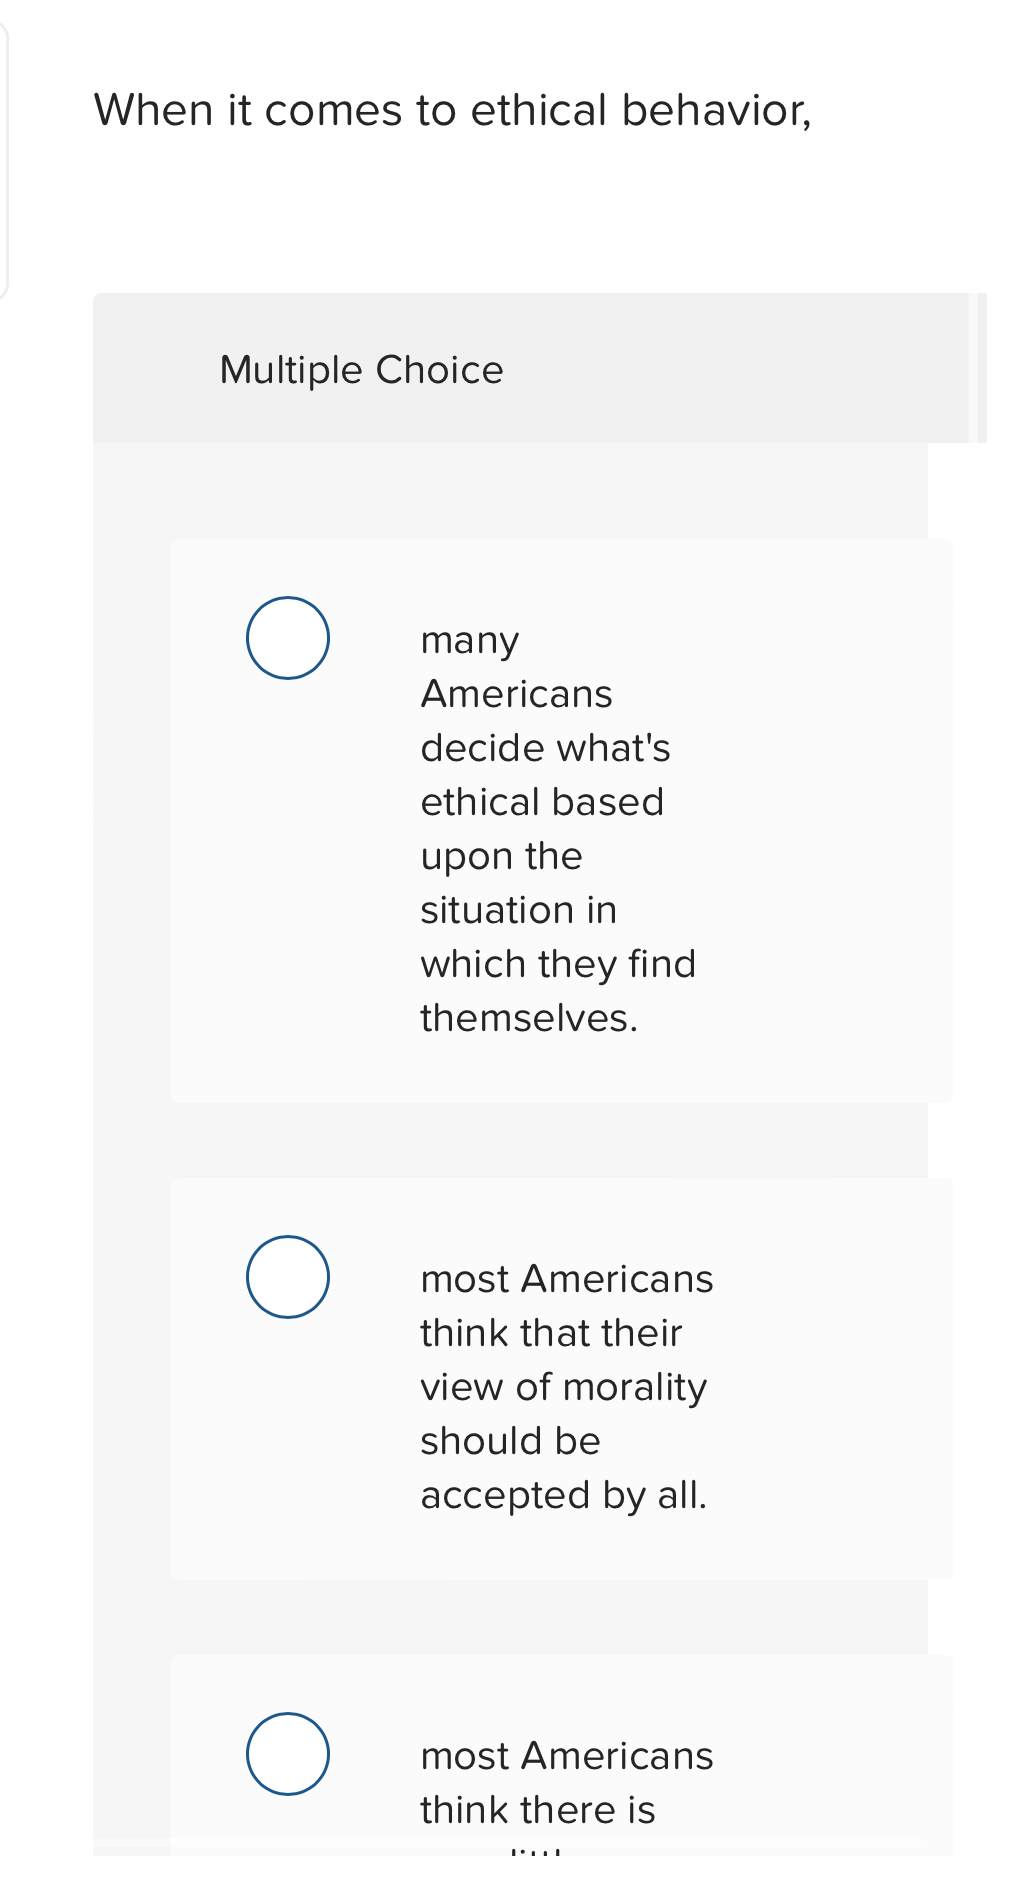Select the third answer radio button

coord(287,1752)
